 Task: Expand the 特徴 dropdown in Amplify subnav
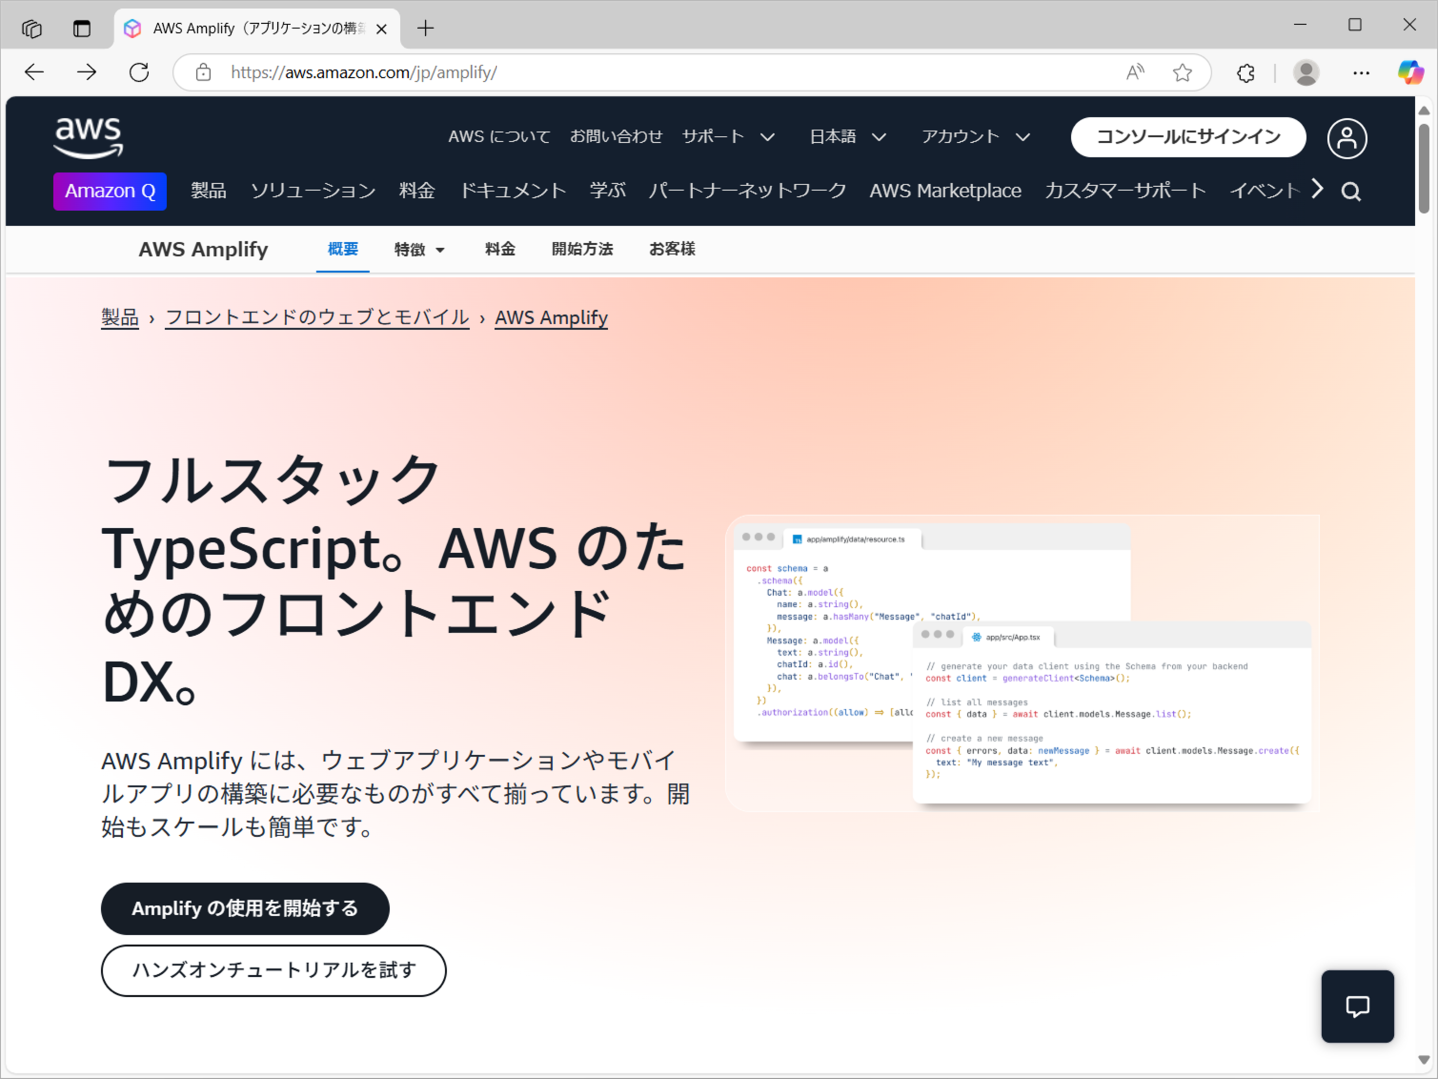(419, 249)
